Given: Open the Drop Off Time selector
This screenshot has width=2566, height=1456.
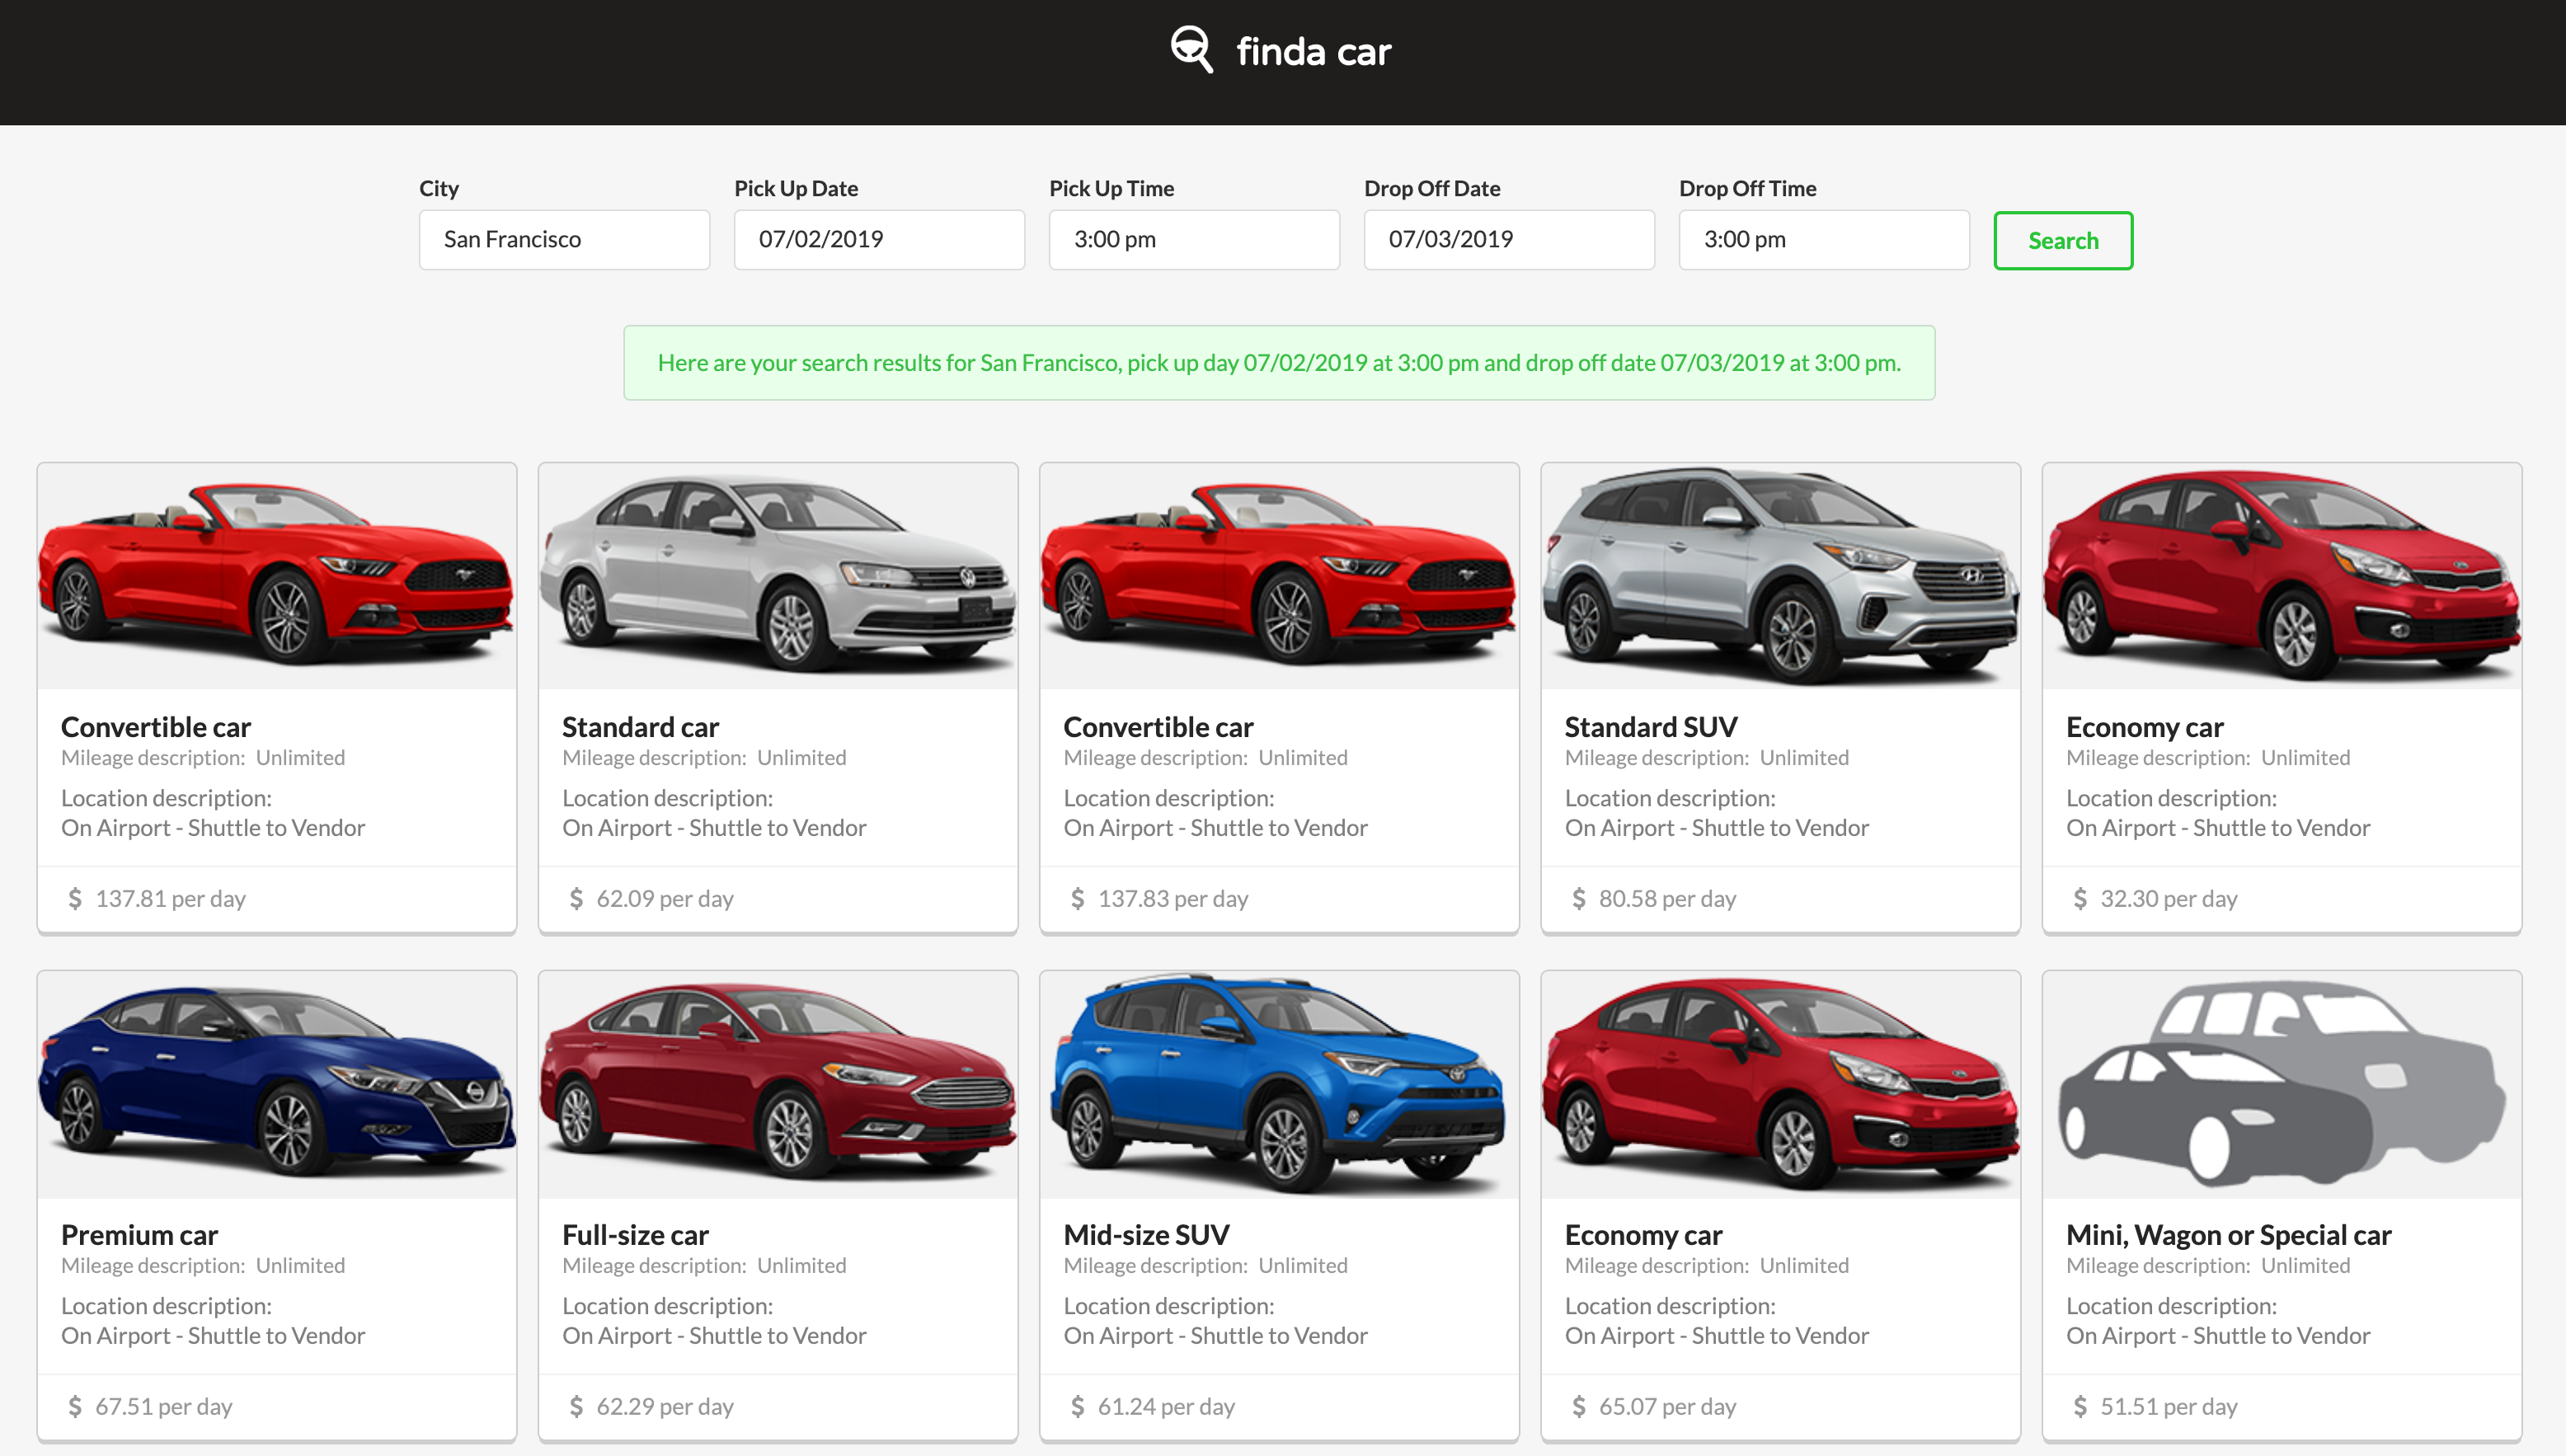Looking at the screenshot, I should (x=1823, y=240).
